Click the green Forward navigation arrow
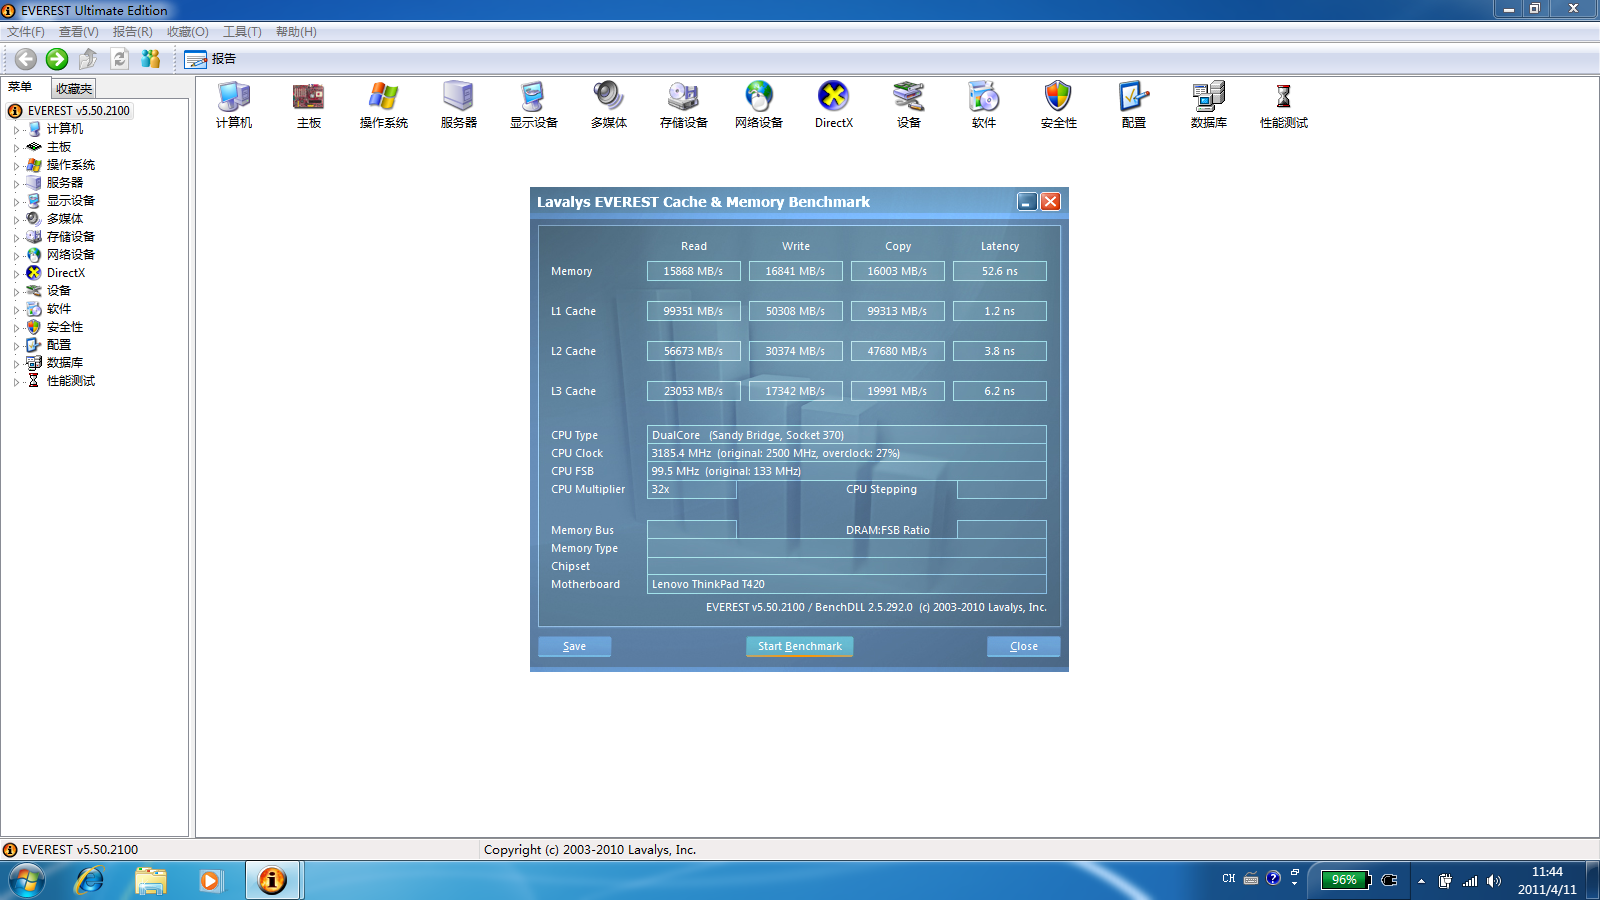This screenshot has width=1600, height=900. [x=57, y=59]
